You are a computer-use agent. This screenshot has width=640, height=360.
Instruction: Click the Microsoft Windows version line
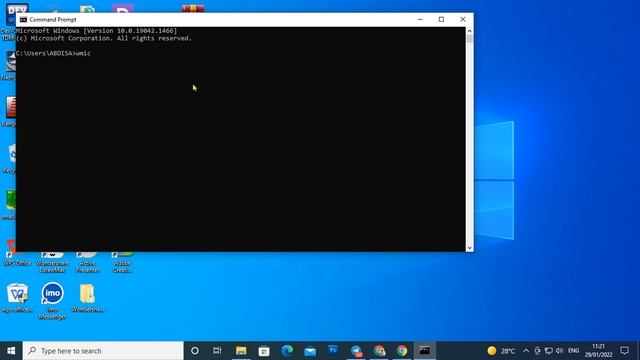coord(97,31)
